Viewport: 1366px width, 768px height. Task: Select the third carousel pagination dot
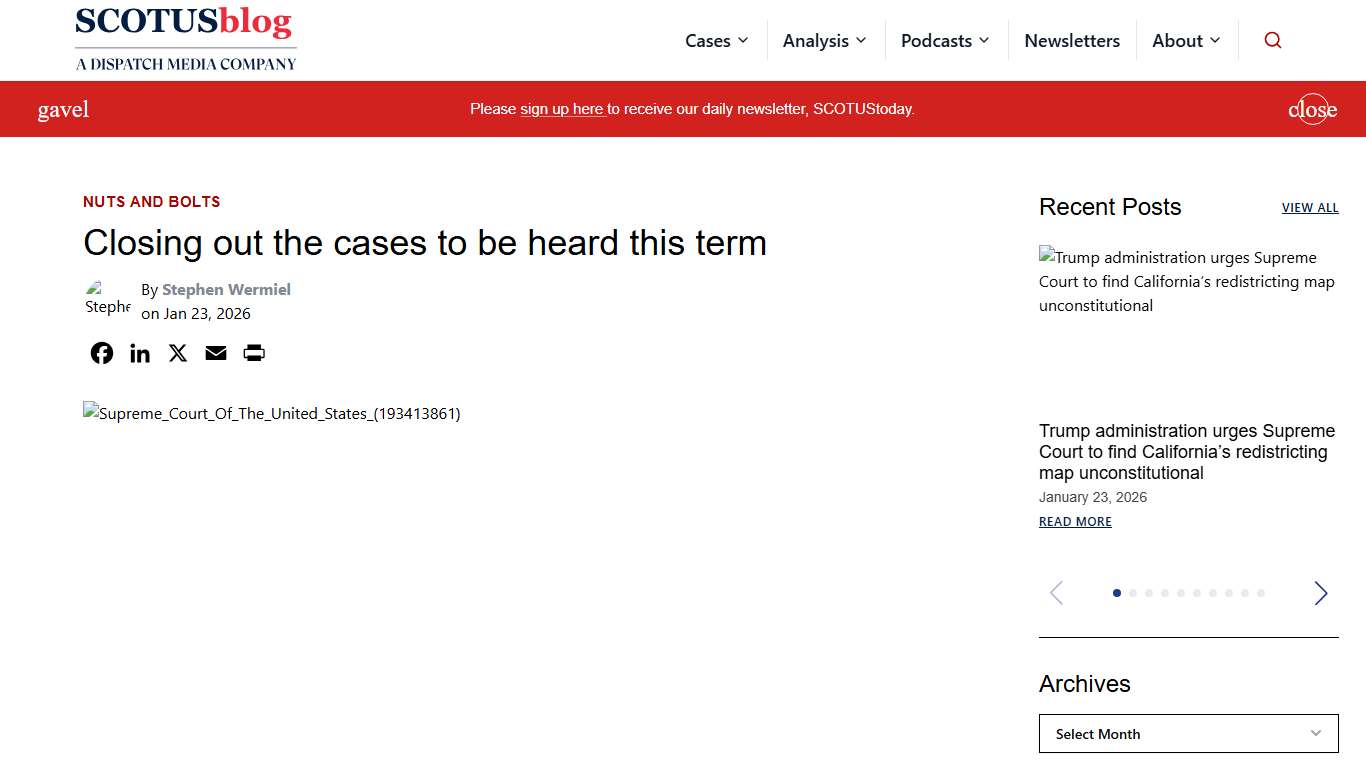(x=1149, y=592)
